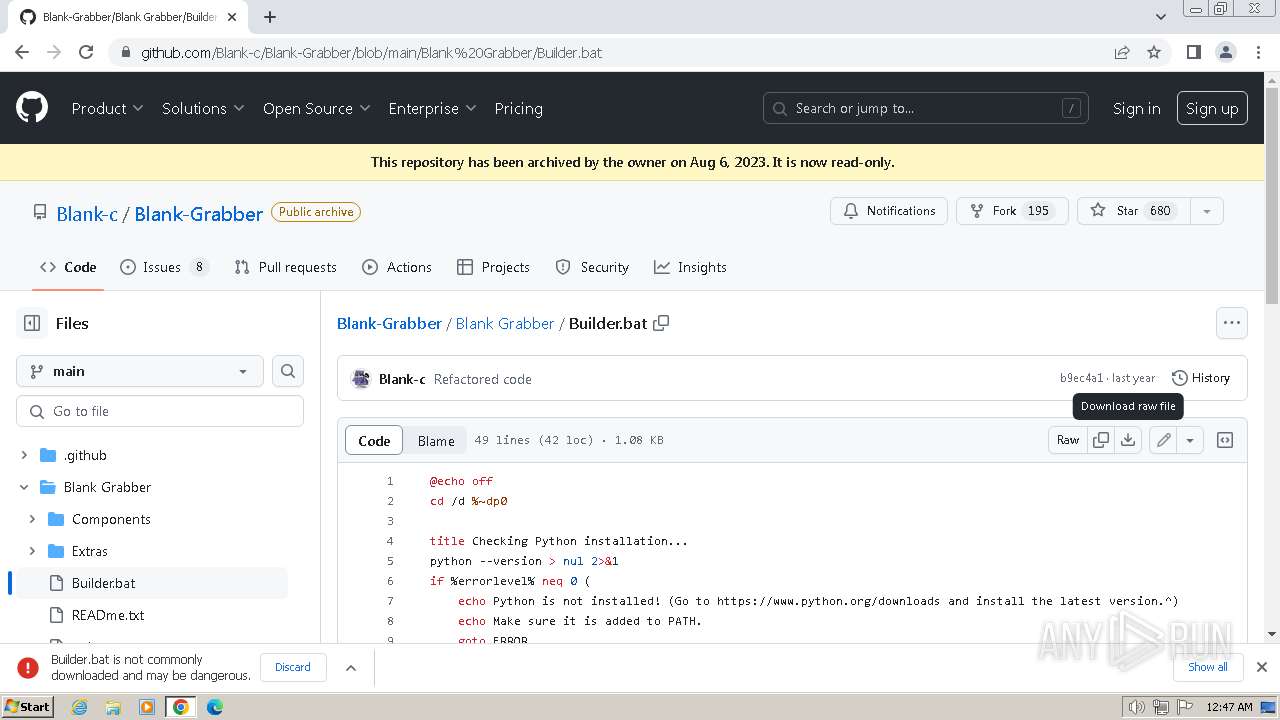Viewport: 1280px width, 720px height.
Task: Open the GitHub homepage logo
Action: 32,108
